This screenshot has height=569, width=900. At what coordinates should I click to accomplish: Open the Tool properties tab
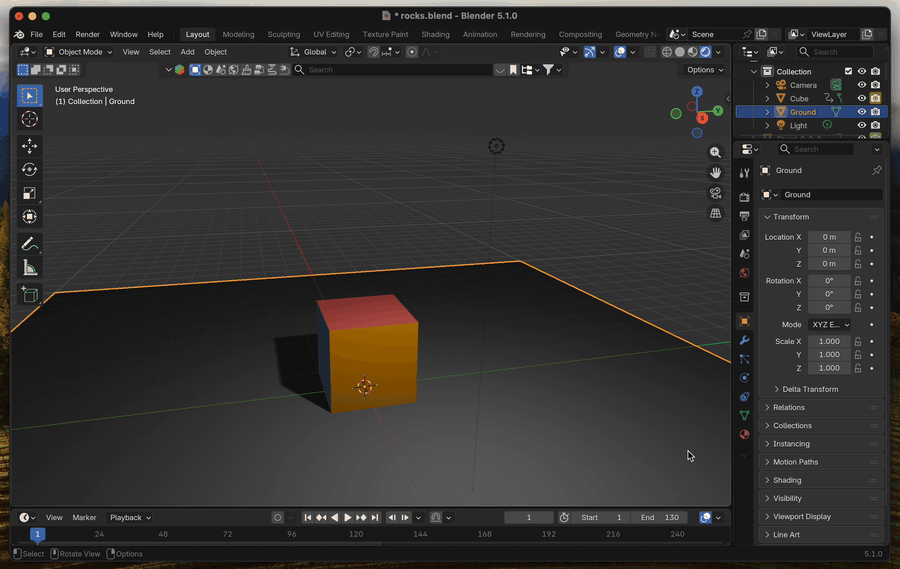[744, 173]
